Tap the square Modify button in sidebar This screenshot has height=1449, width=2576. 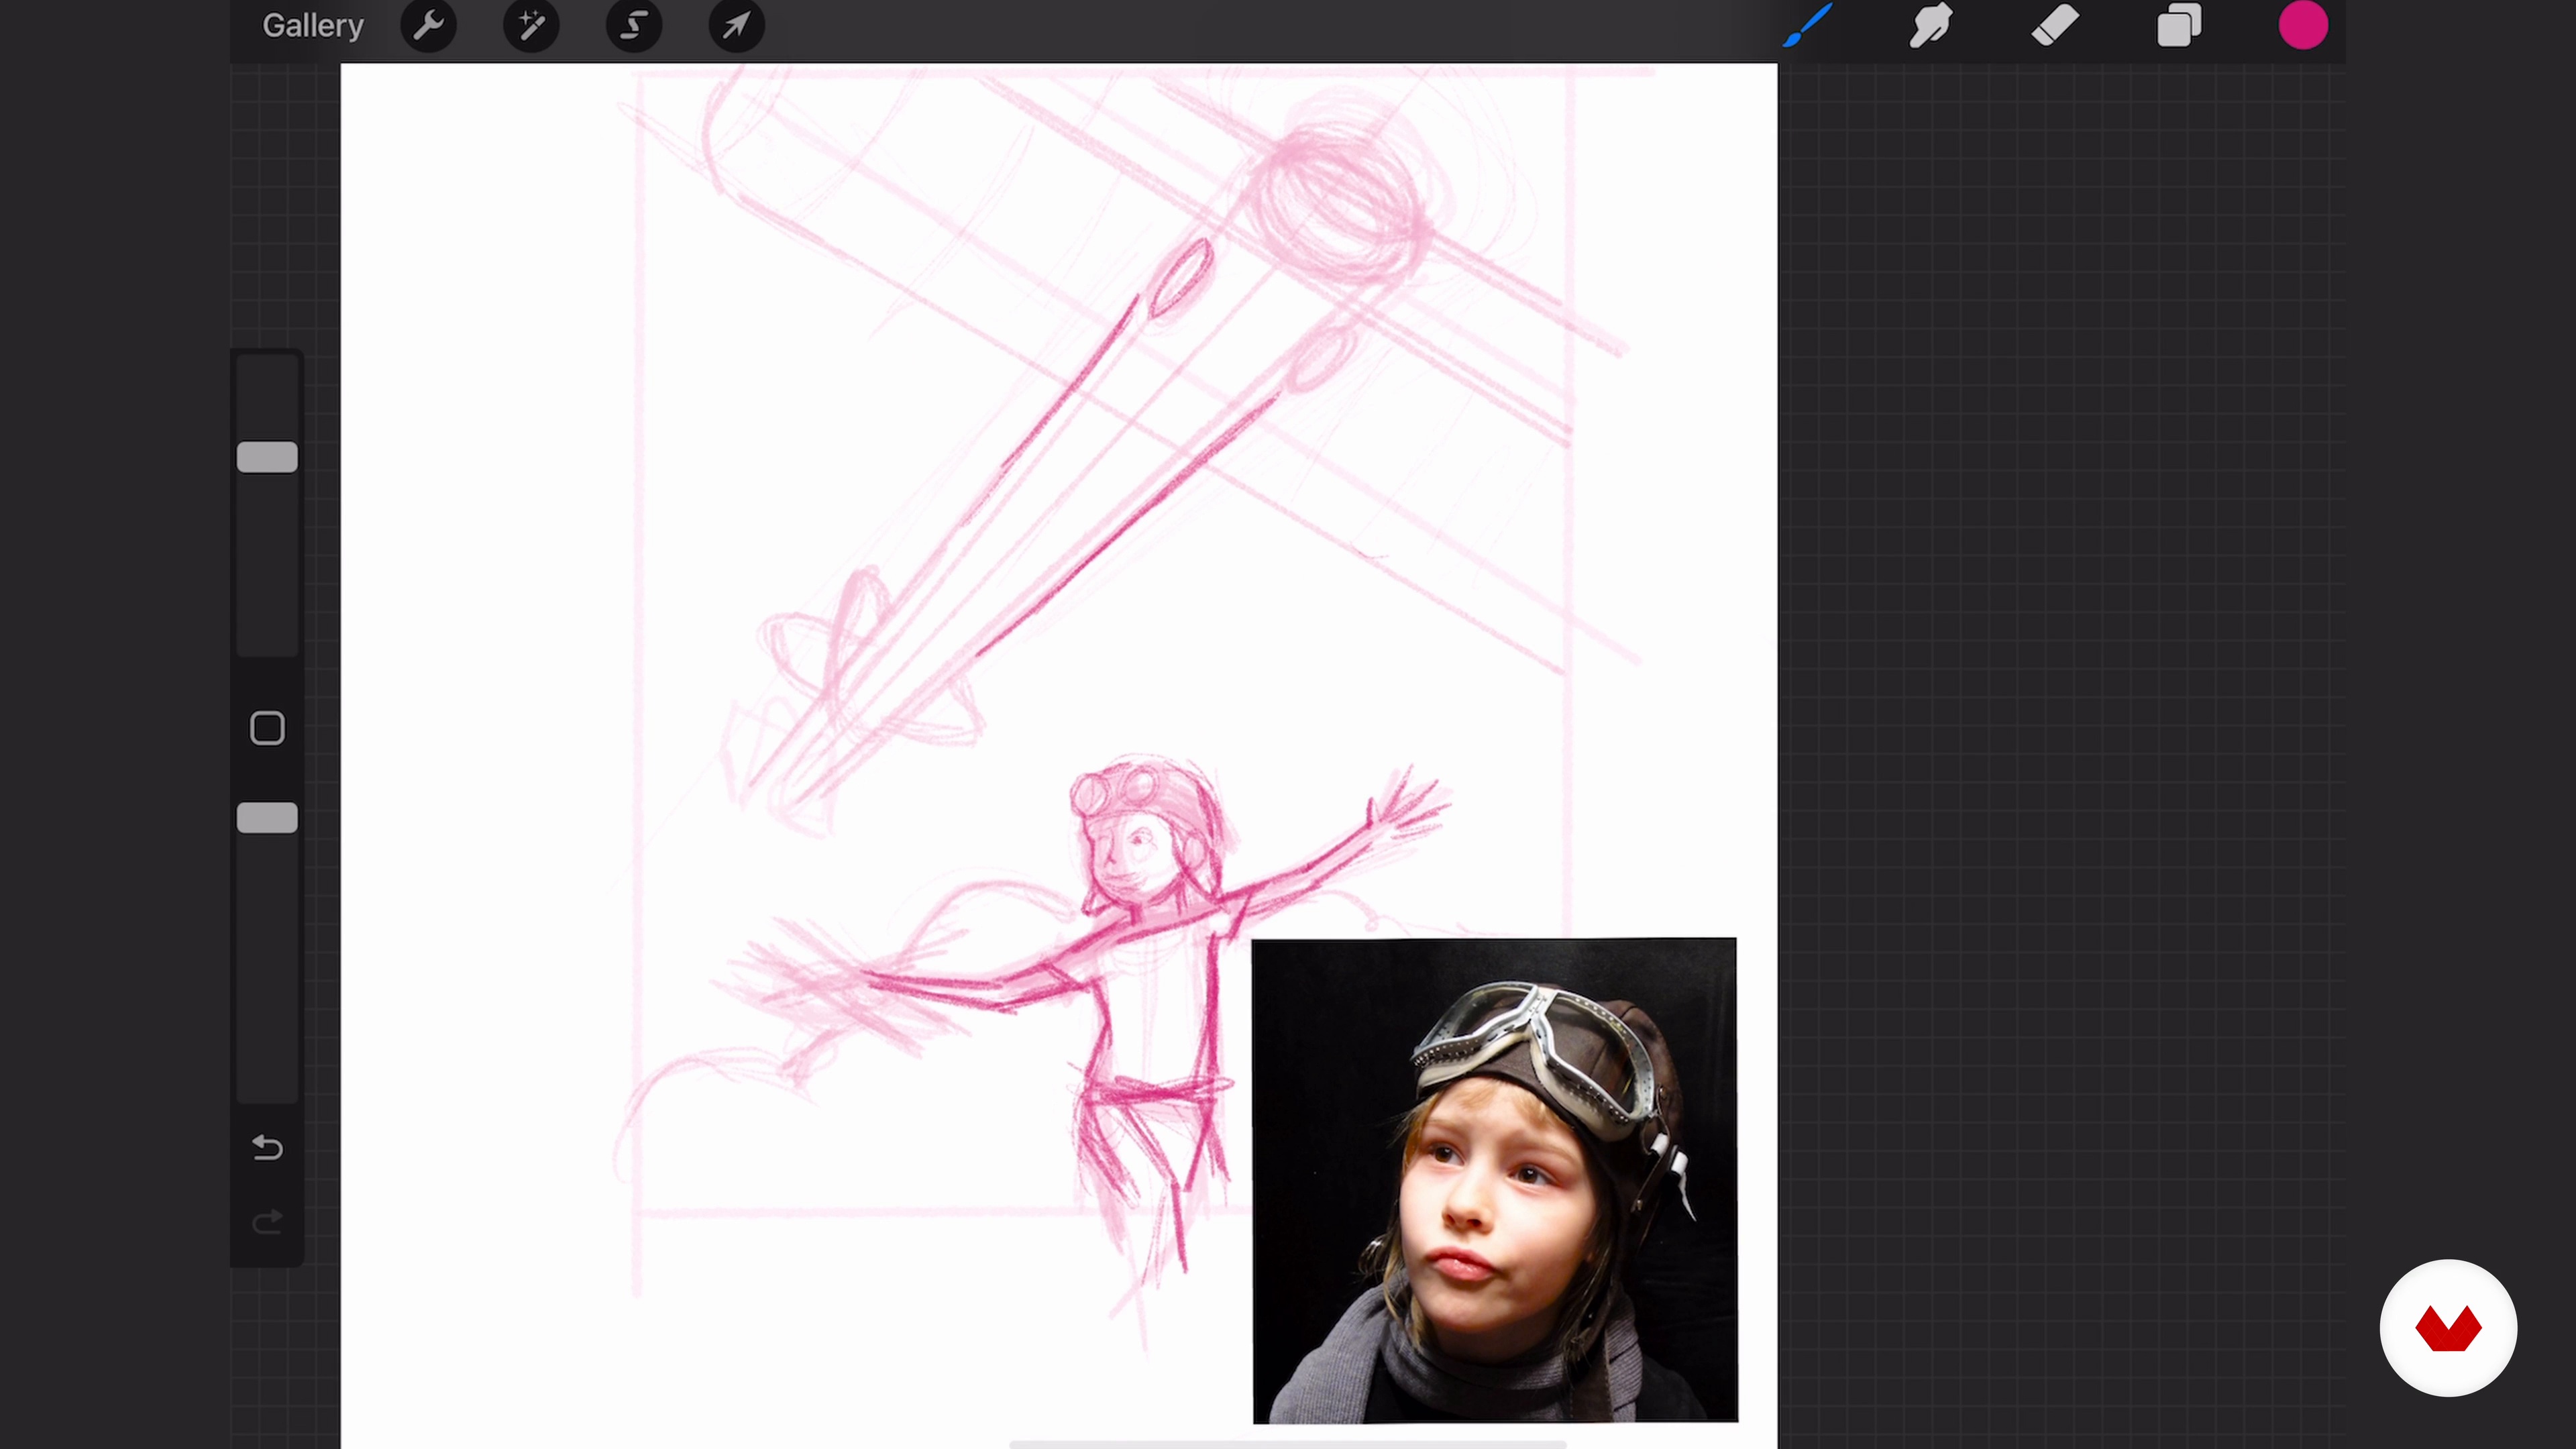pos(267,728)
